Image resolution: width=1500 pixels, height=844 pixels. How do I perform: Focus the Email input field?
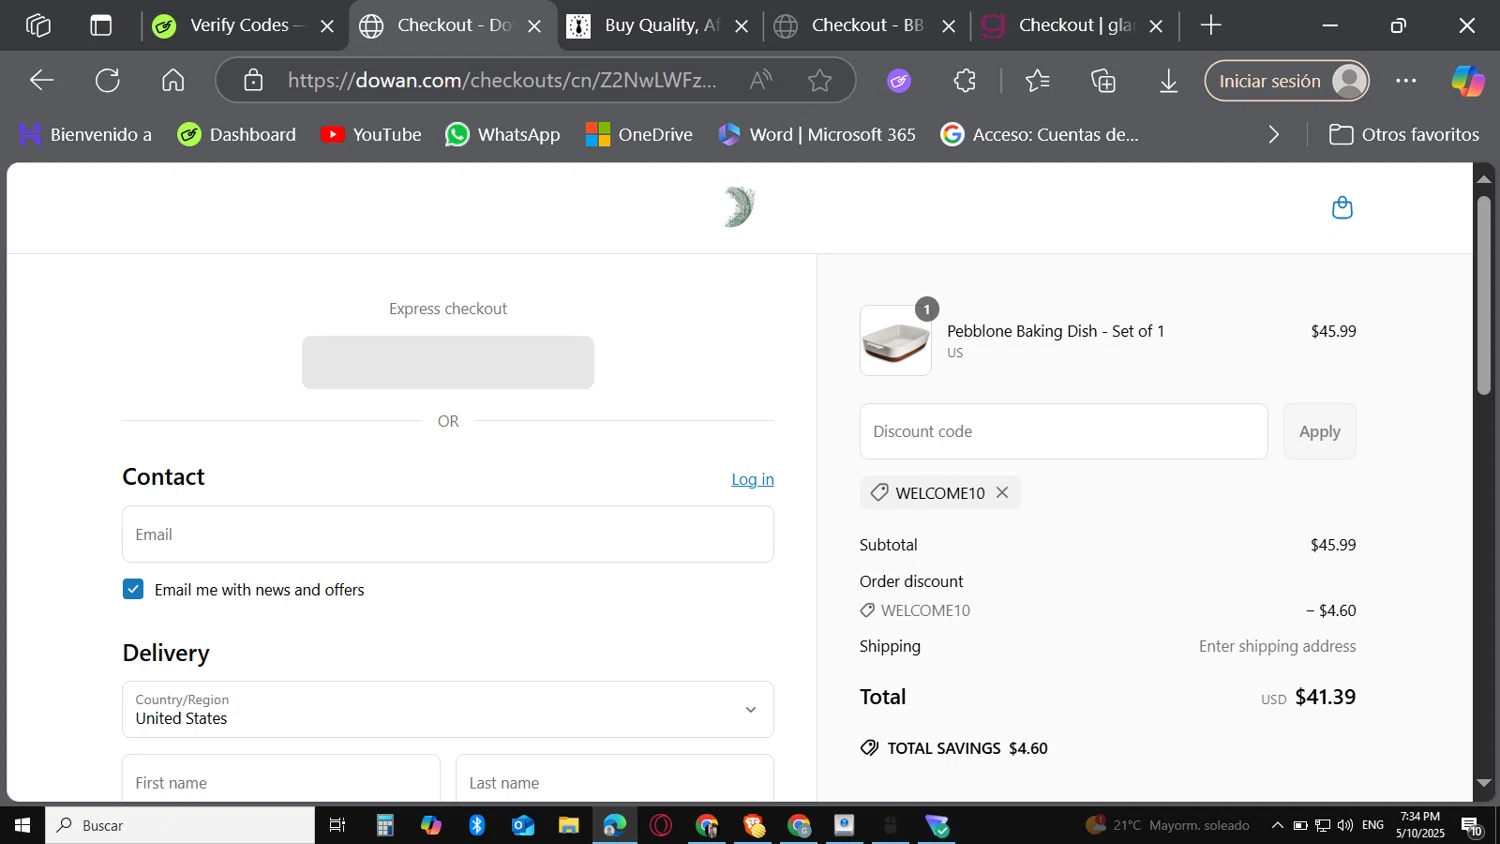coord(448,534)
